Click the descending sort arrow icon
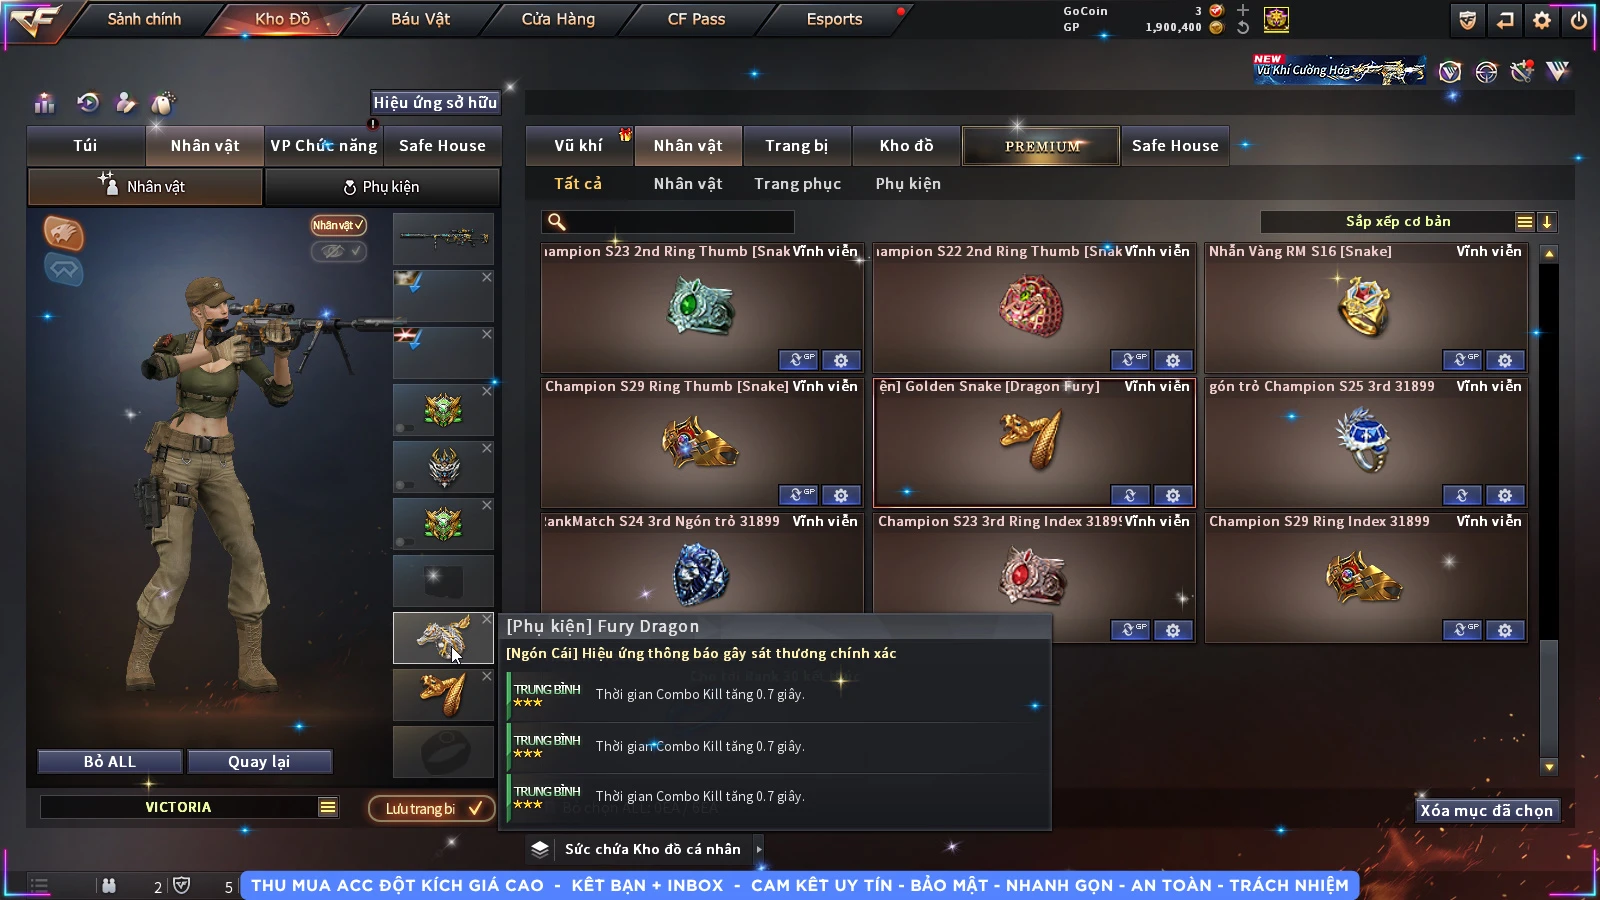The height and width of the screenshot is (900, 1600). [1547, 222]
